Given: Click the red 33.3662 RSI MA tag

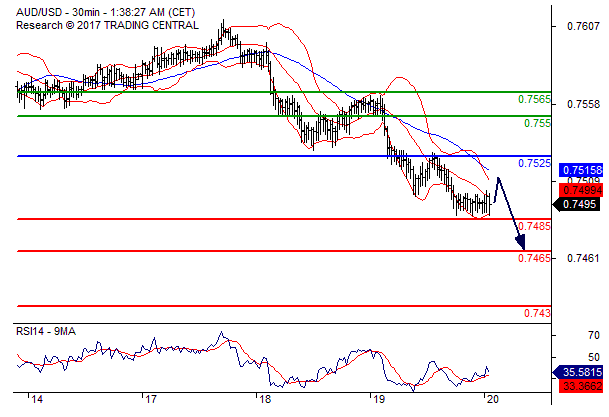Looking at the screenshot, I should tap(581, 386).
